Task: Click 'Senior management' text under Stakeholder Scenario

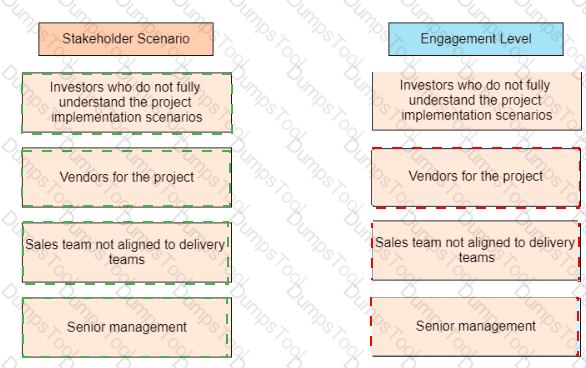Action: [127, 327]
